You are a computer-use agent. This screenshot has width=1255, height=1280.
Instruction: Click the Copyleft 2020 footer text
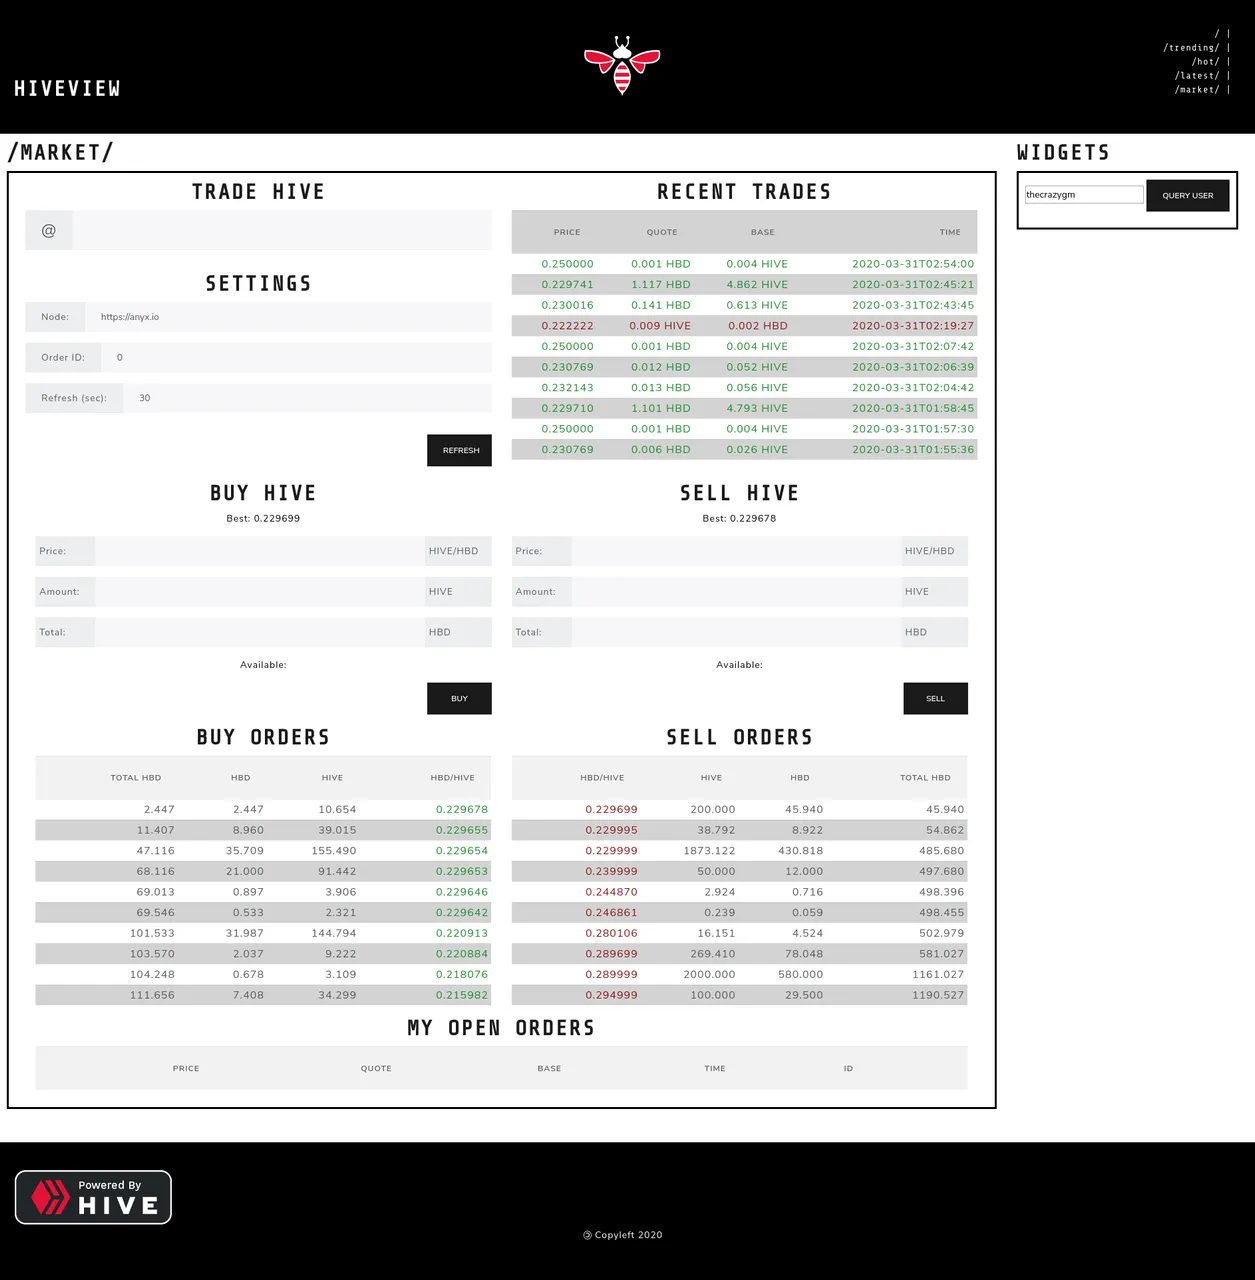(623, 1235)
